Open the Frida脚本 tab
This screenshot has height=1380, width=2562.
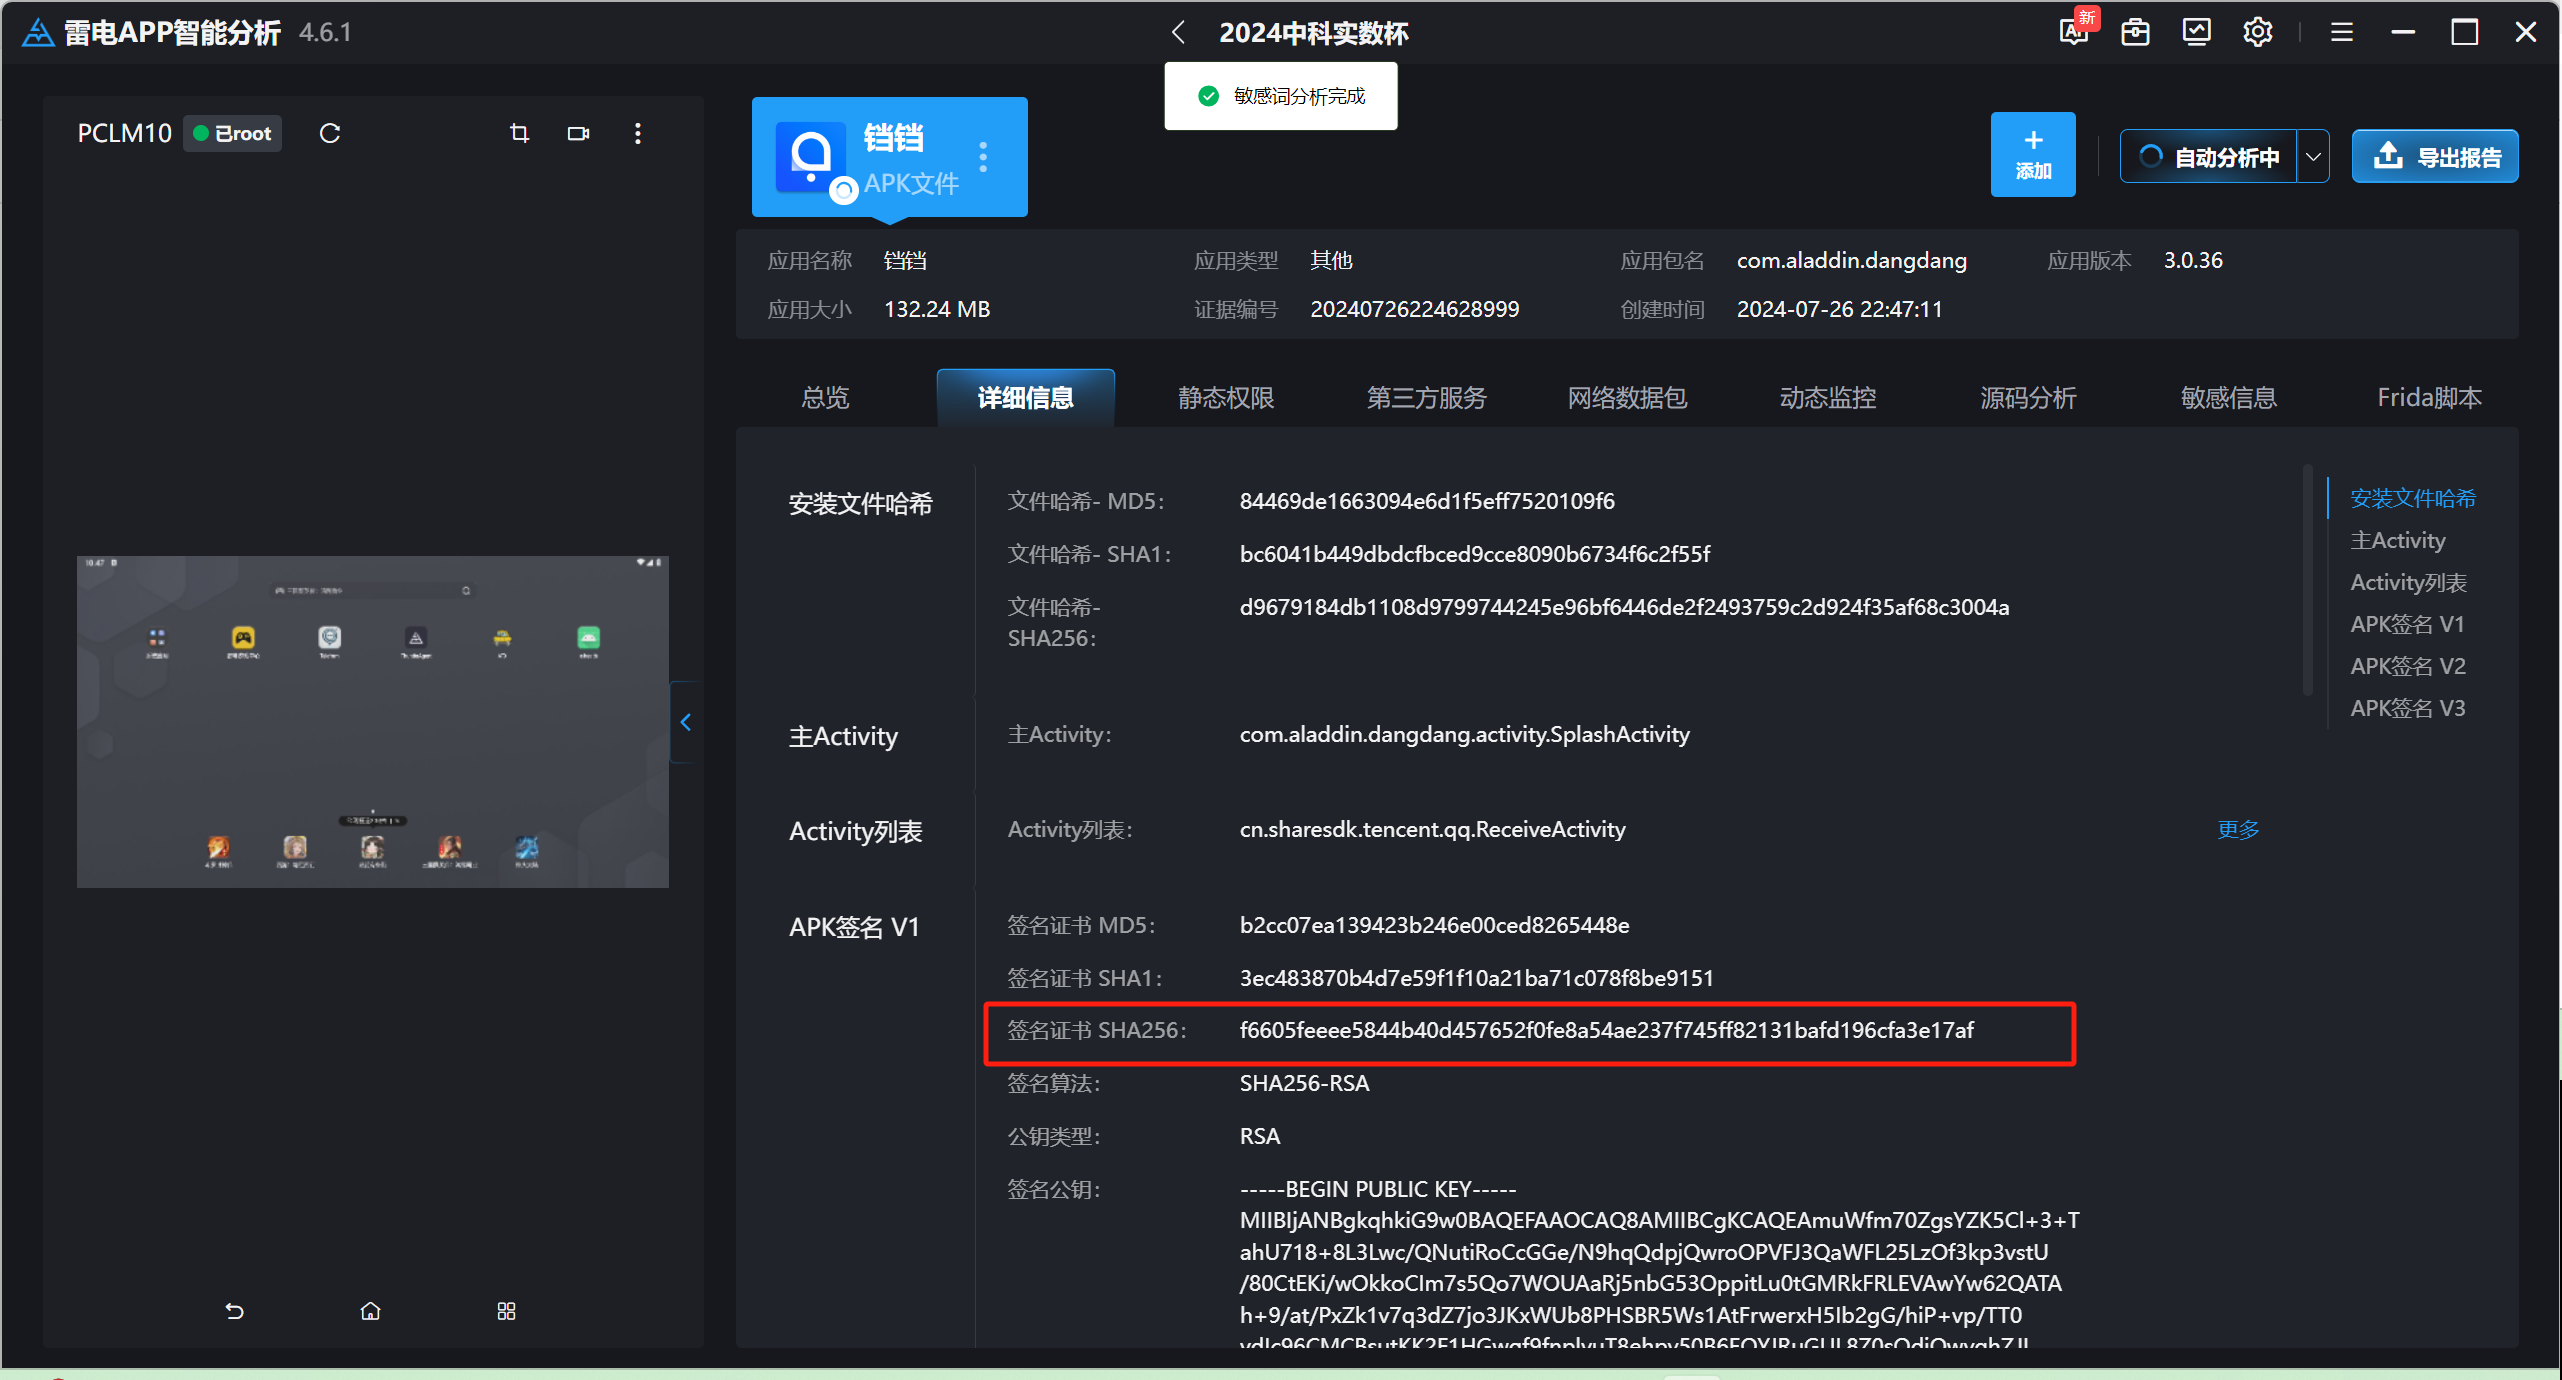(x=2428, y=398)
